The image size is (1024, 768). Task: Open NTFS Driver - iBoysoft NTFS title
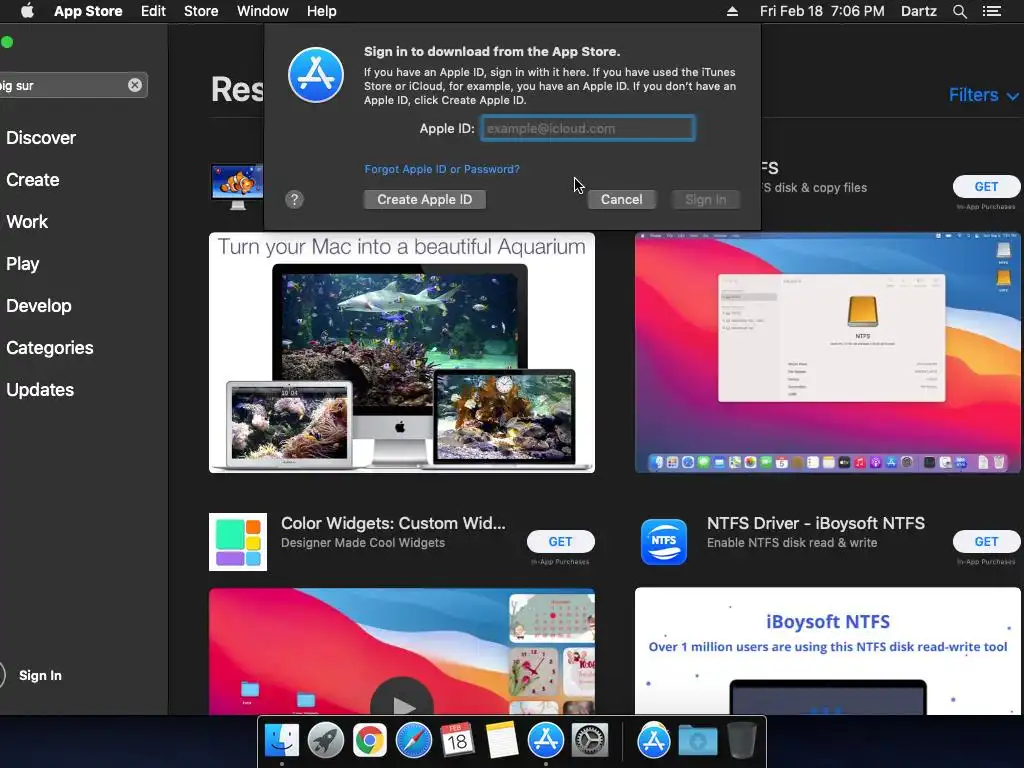click(x=816, y=523)
